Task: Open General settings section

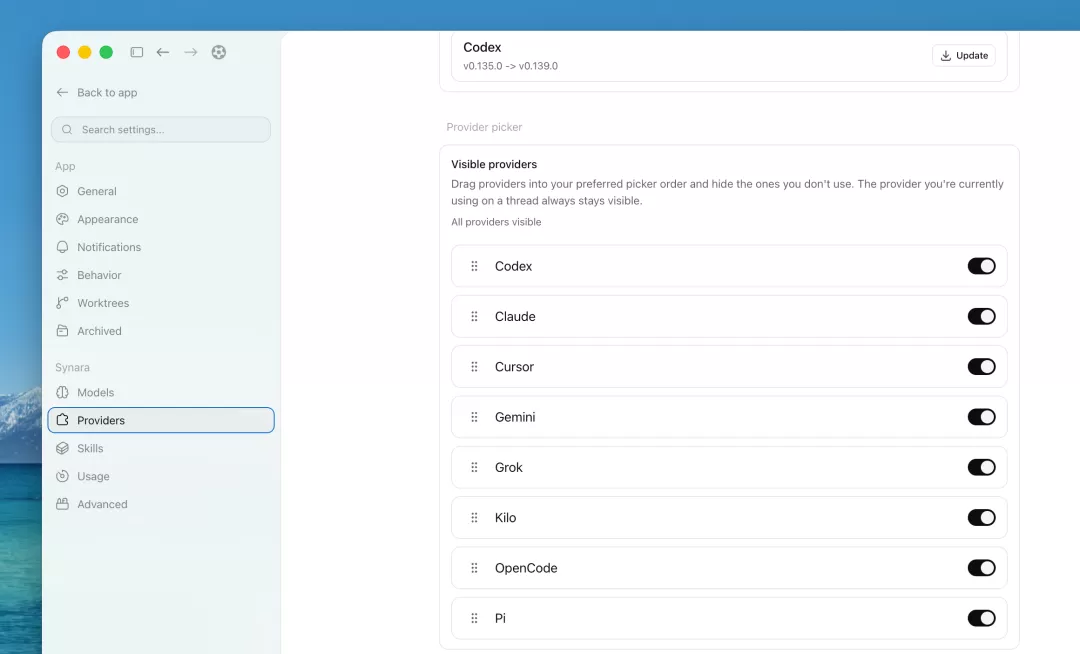Action: [161, 191]
